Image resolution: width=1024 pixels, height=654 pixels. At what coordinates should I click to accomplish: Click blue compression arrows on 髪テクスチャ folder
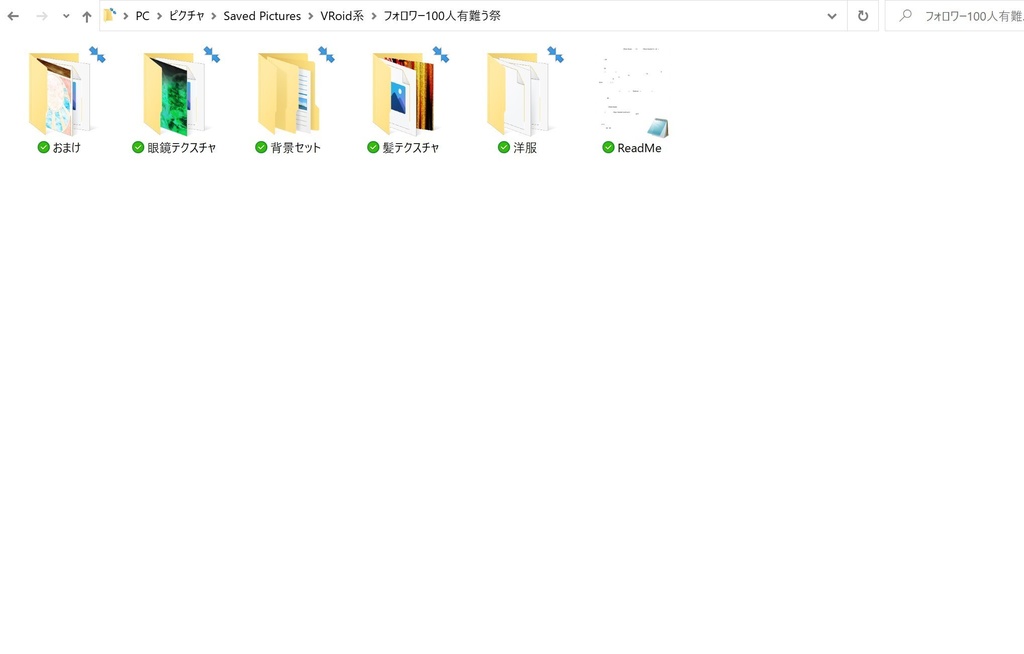point(441,54)
